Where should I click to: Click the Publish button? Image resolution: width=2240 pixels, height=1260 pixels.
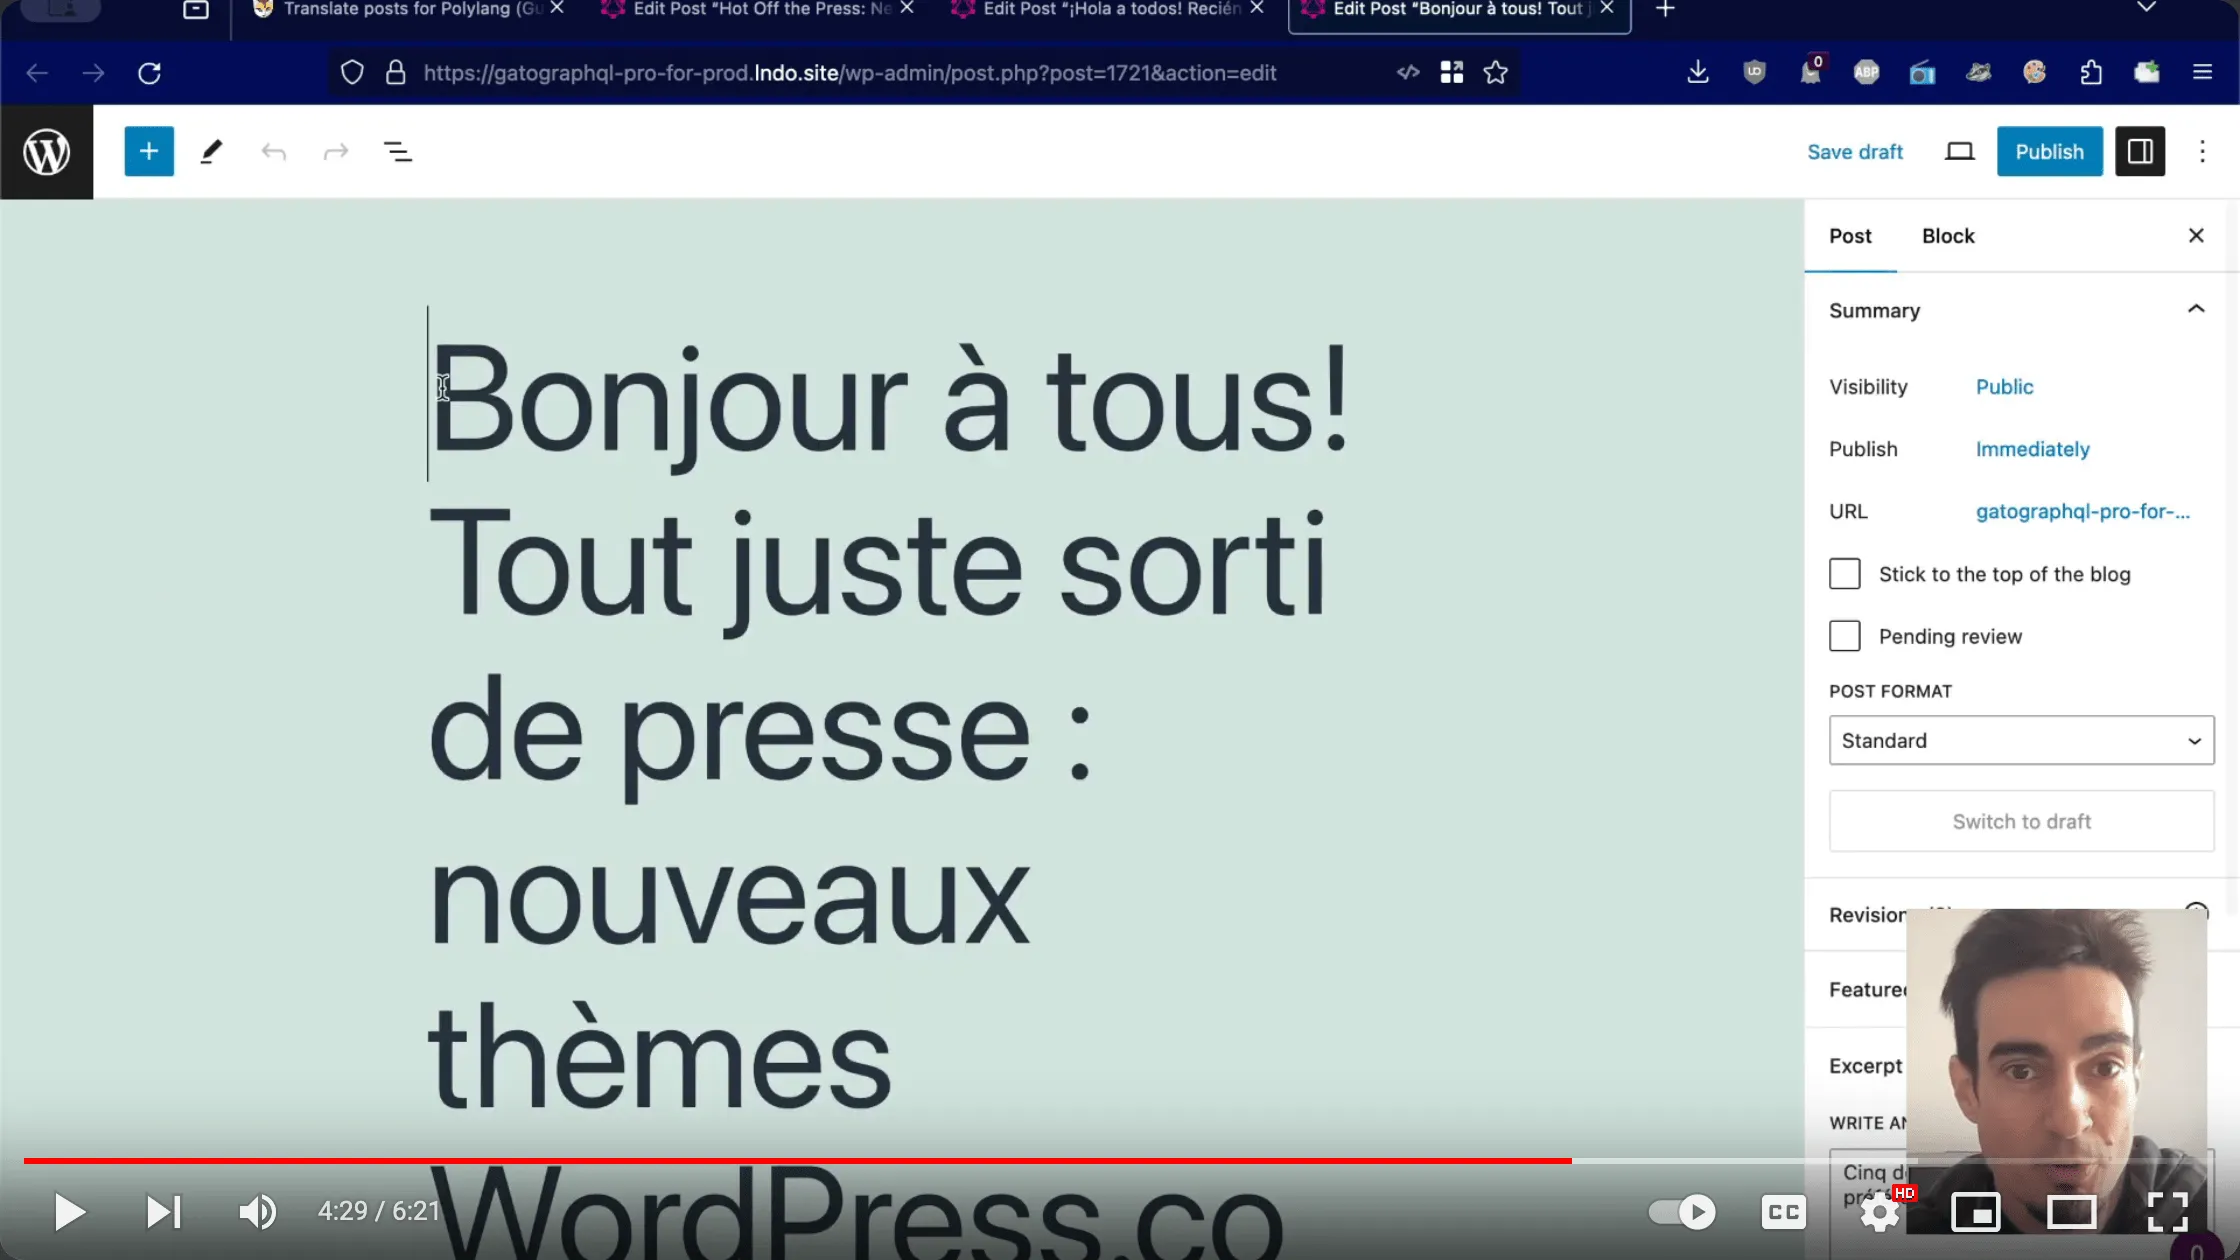click(x=2051, y=151)
